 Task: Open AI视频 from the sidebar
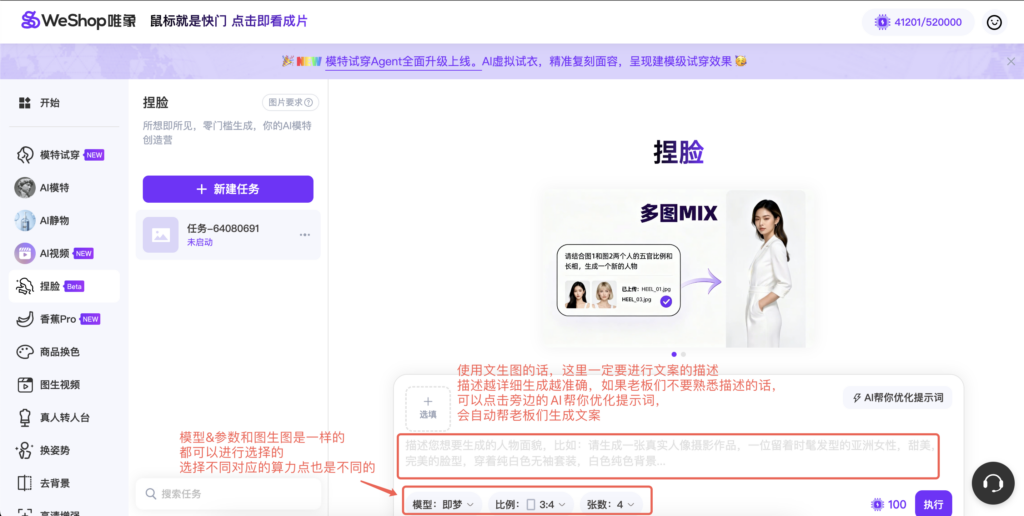[56, 253]
